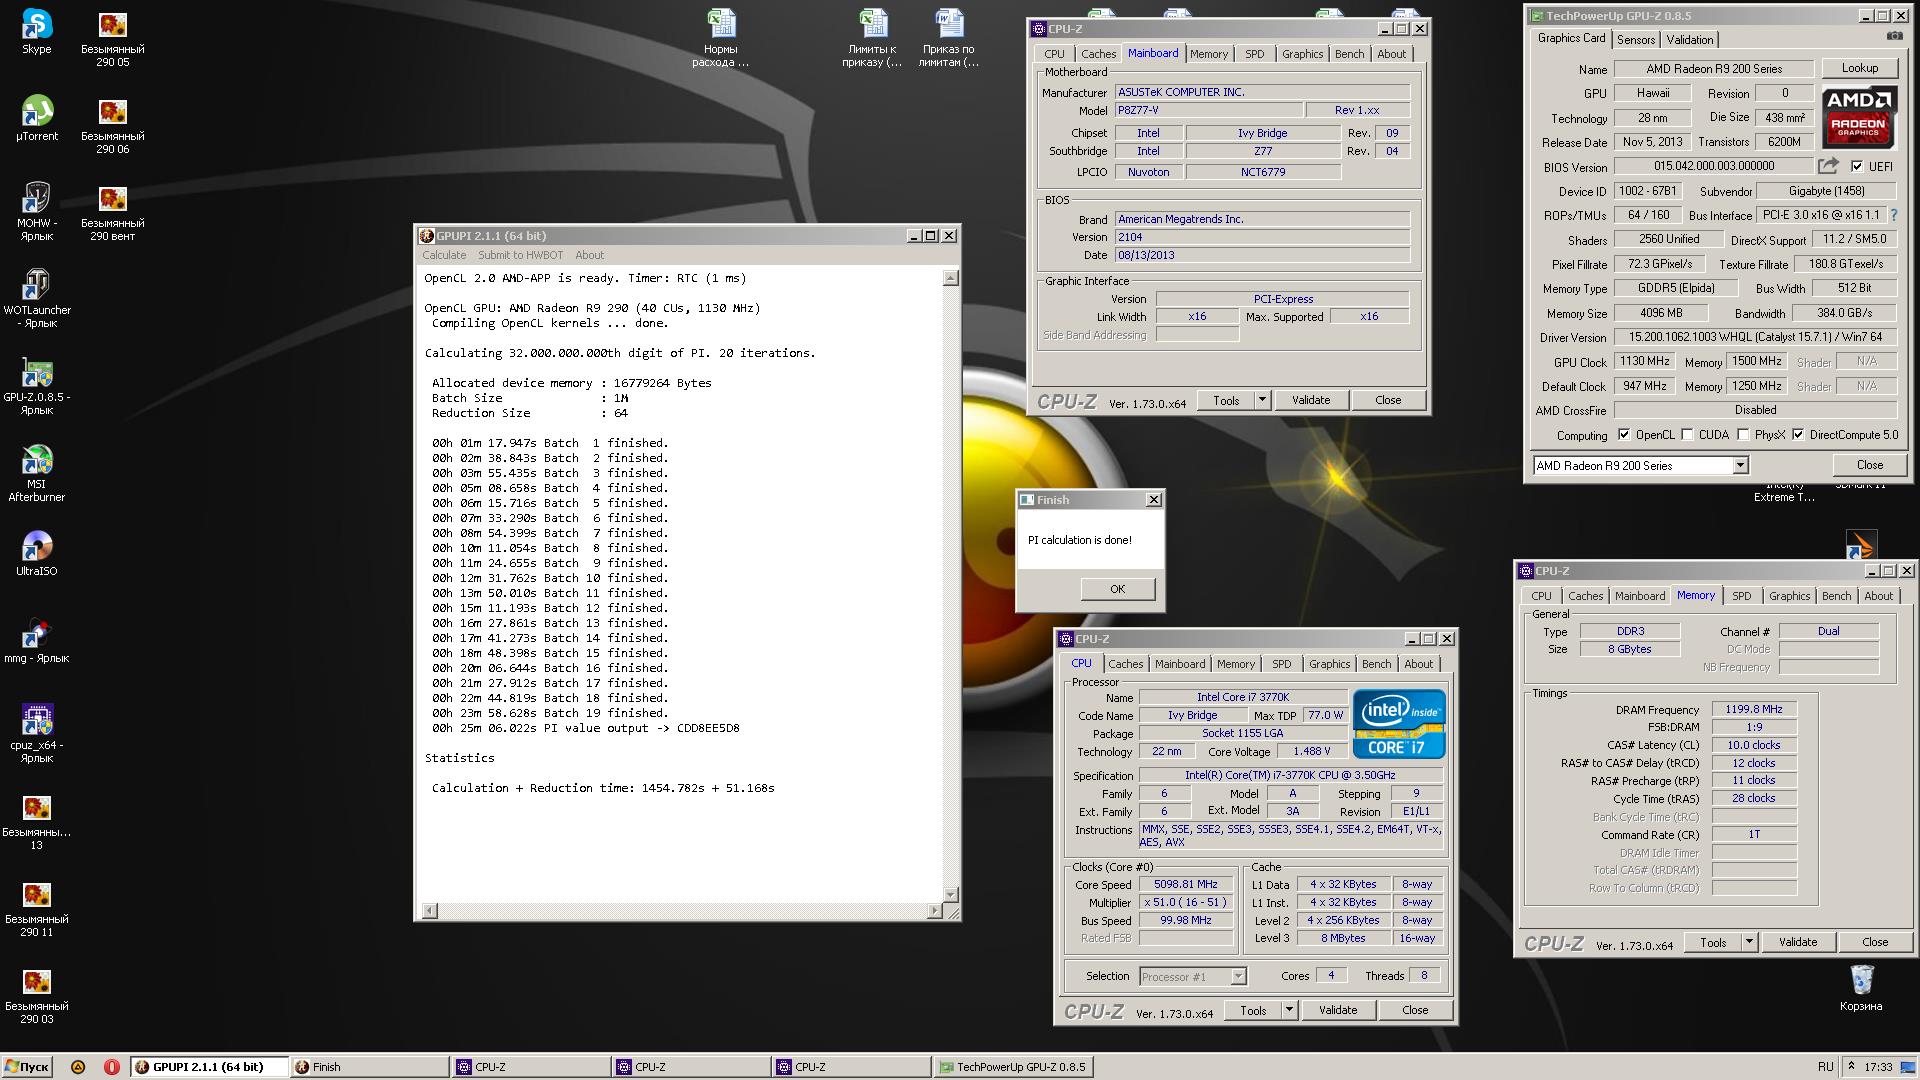The image size is (1920, 1080).
Task: Open GPU-Z.0.8.5 desktop shortcut
Action: (x=37, y=385)
